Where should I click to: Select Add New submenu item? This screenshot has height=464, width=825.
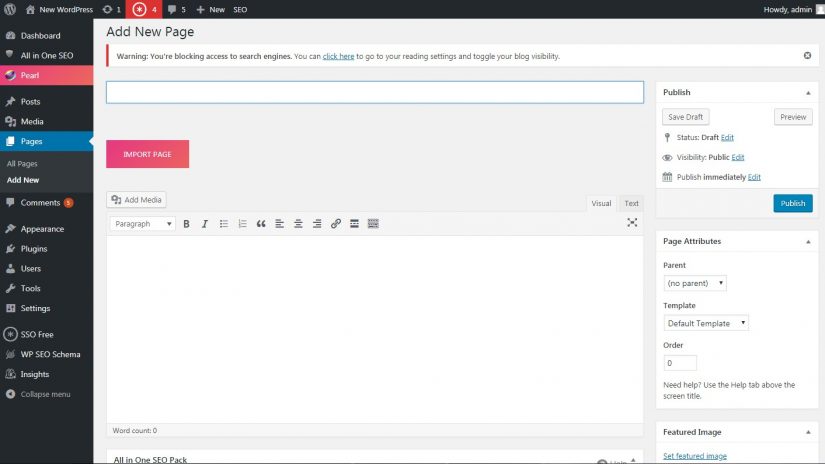23,180
